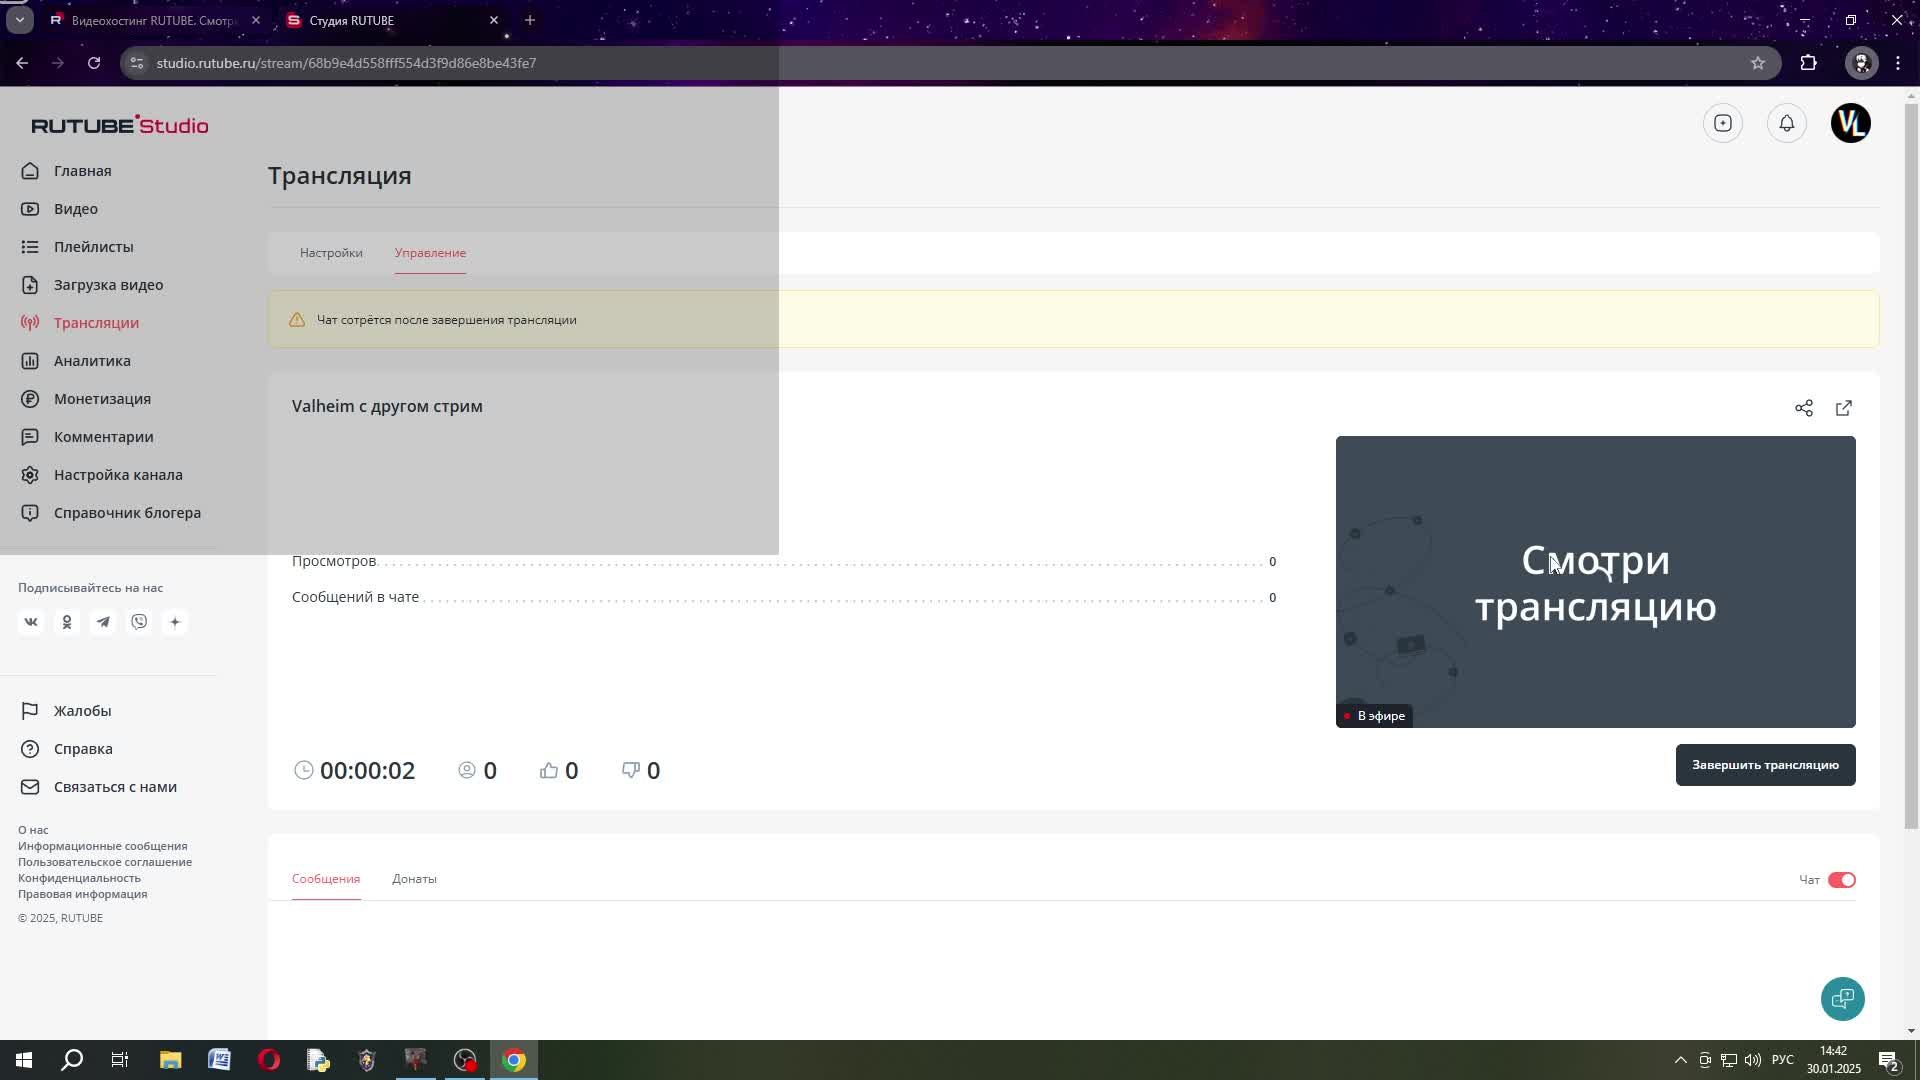Screen dimensions: 1920x1080
Task: Open the VK social link icon
Action: click(x=31, y=622)
